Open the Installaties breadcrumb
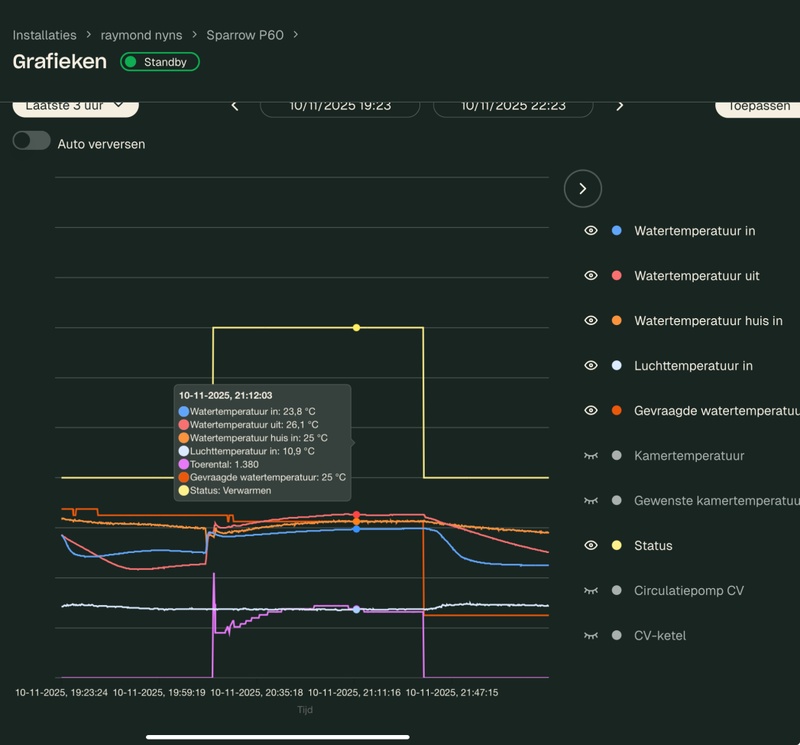 (44, 35)
